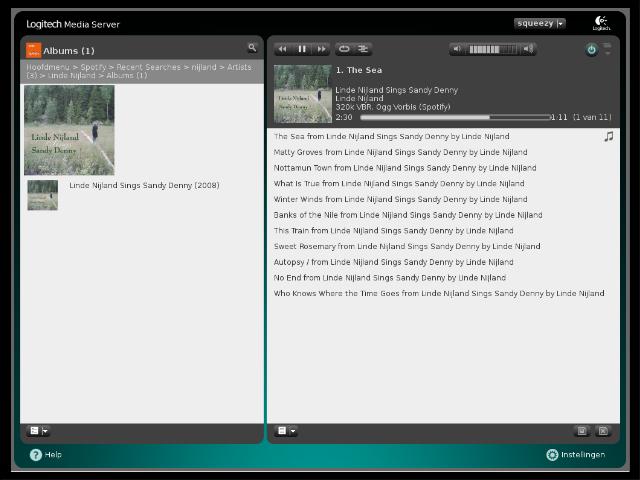
Task: Adjust the volume level bar
Action: [493, 49]
